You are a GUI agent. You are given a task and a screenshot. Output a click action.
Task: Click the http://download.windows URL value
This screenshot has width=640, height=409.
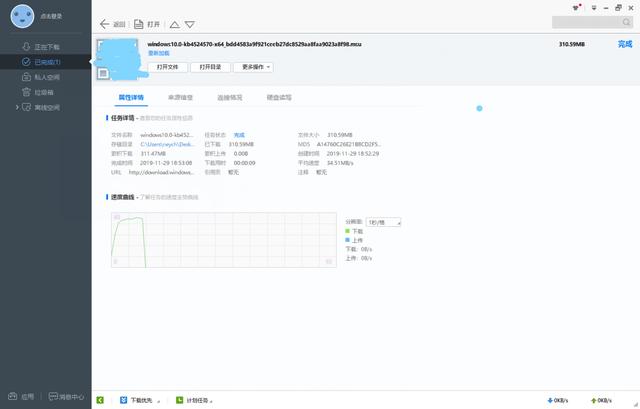pos(161,172)
